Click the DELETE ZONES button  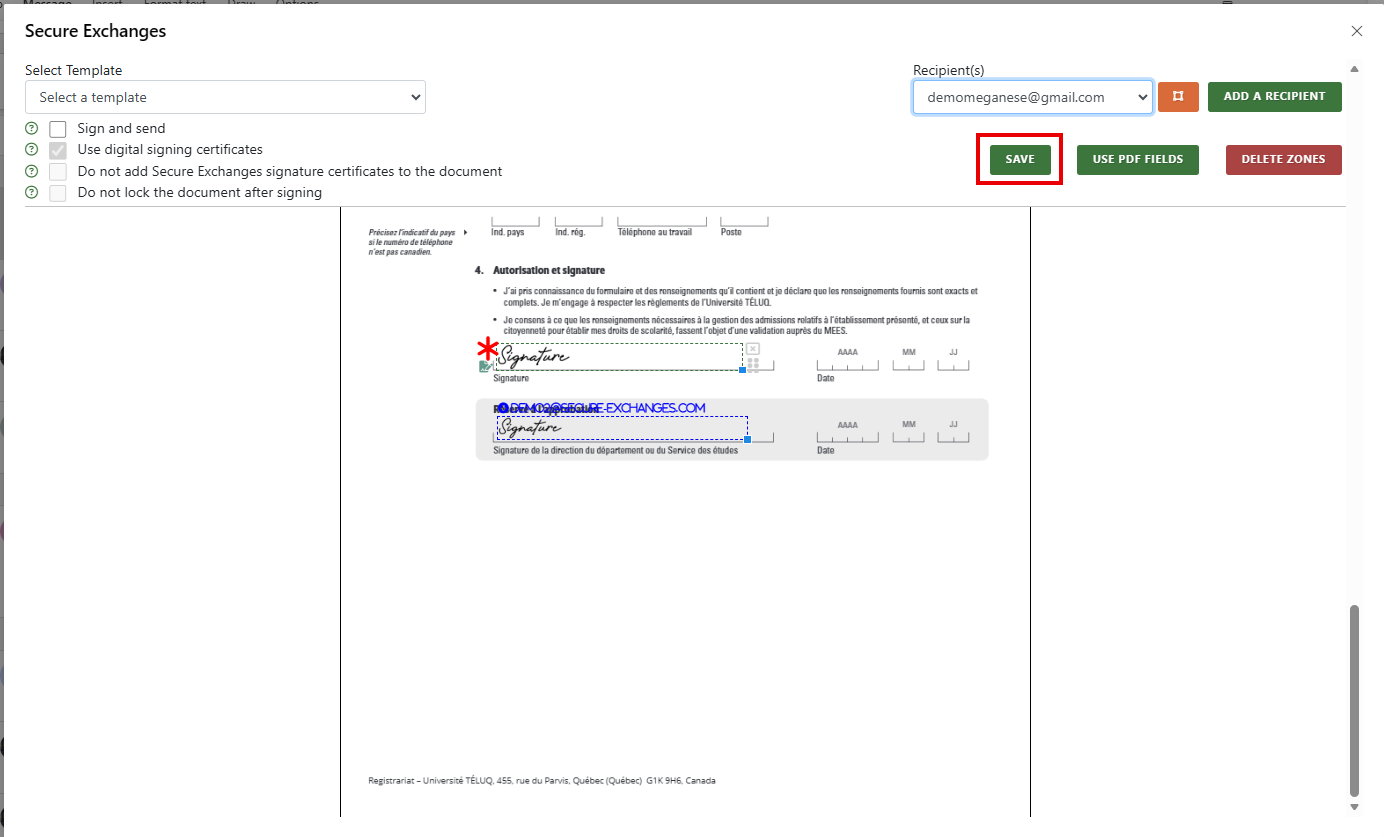(1284, 159)
